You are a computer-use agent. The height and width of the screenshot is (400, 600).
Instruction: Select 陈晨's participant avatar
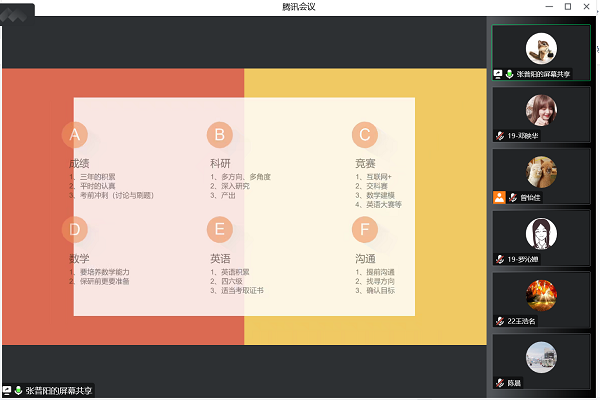tap(541, 357)
